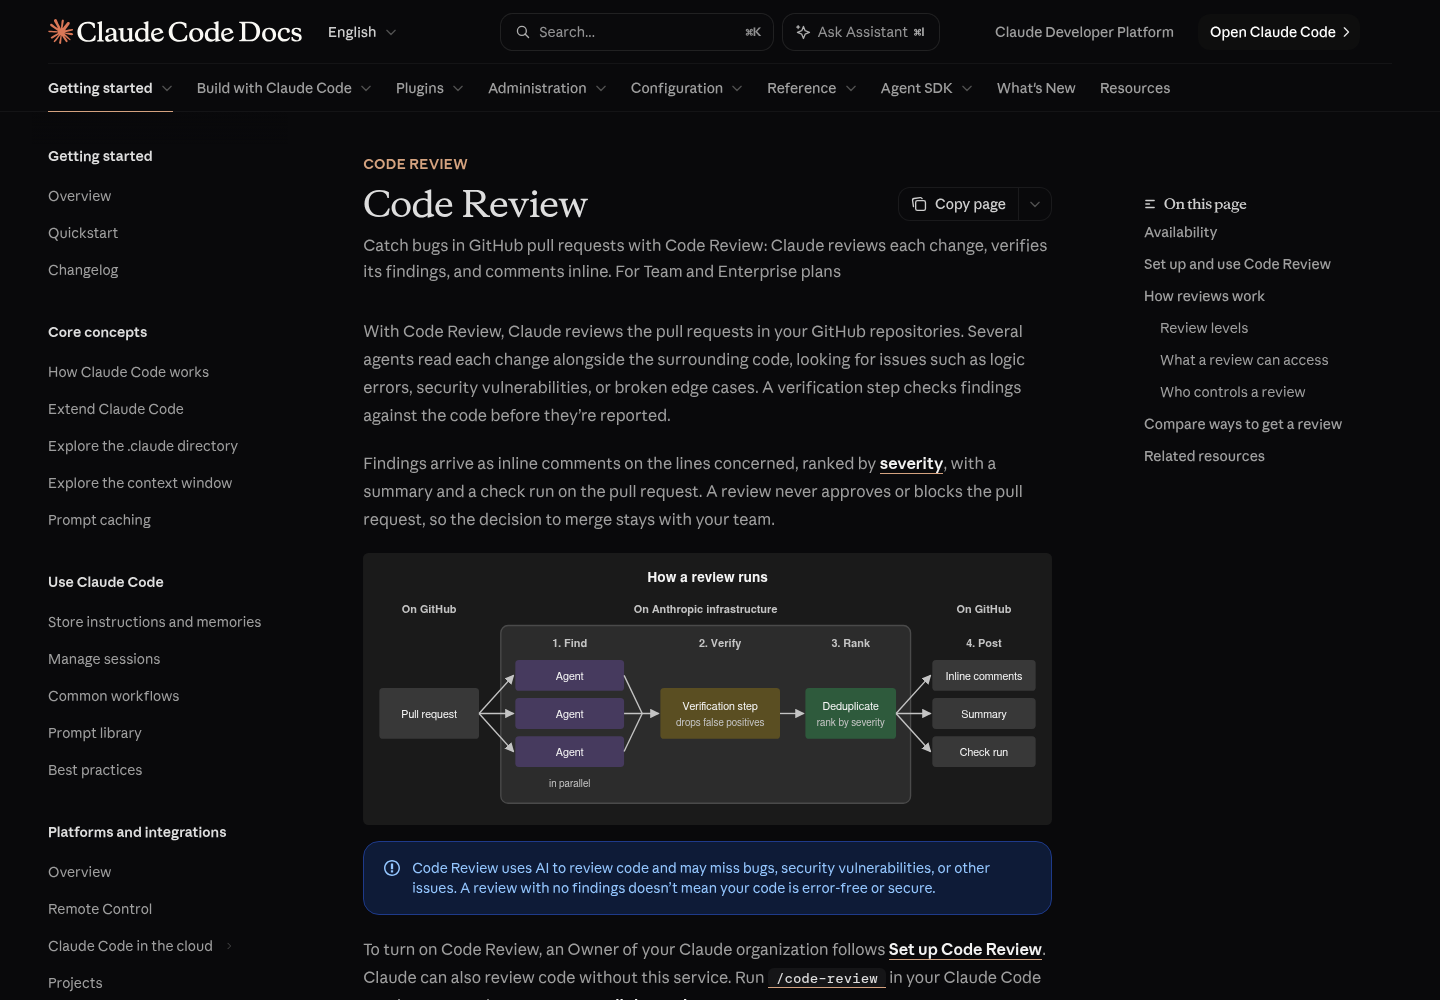The height and width of the screenshot is (1000, 1440).
Task: Open the Changelog sidebar link
Action: coord(83,270)
